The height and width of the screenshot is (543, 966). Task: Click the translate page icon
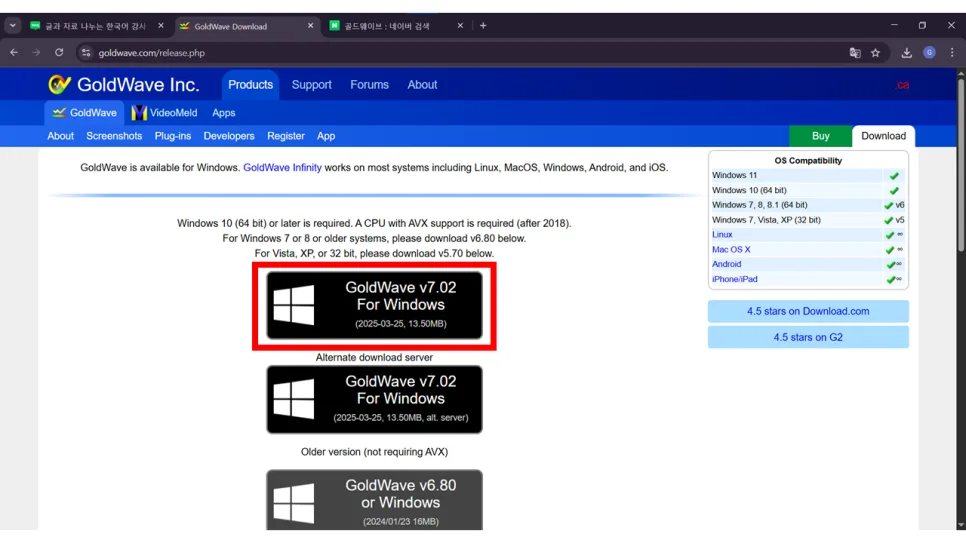pyautogui.click(x=854, y=53)
